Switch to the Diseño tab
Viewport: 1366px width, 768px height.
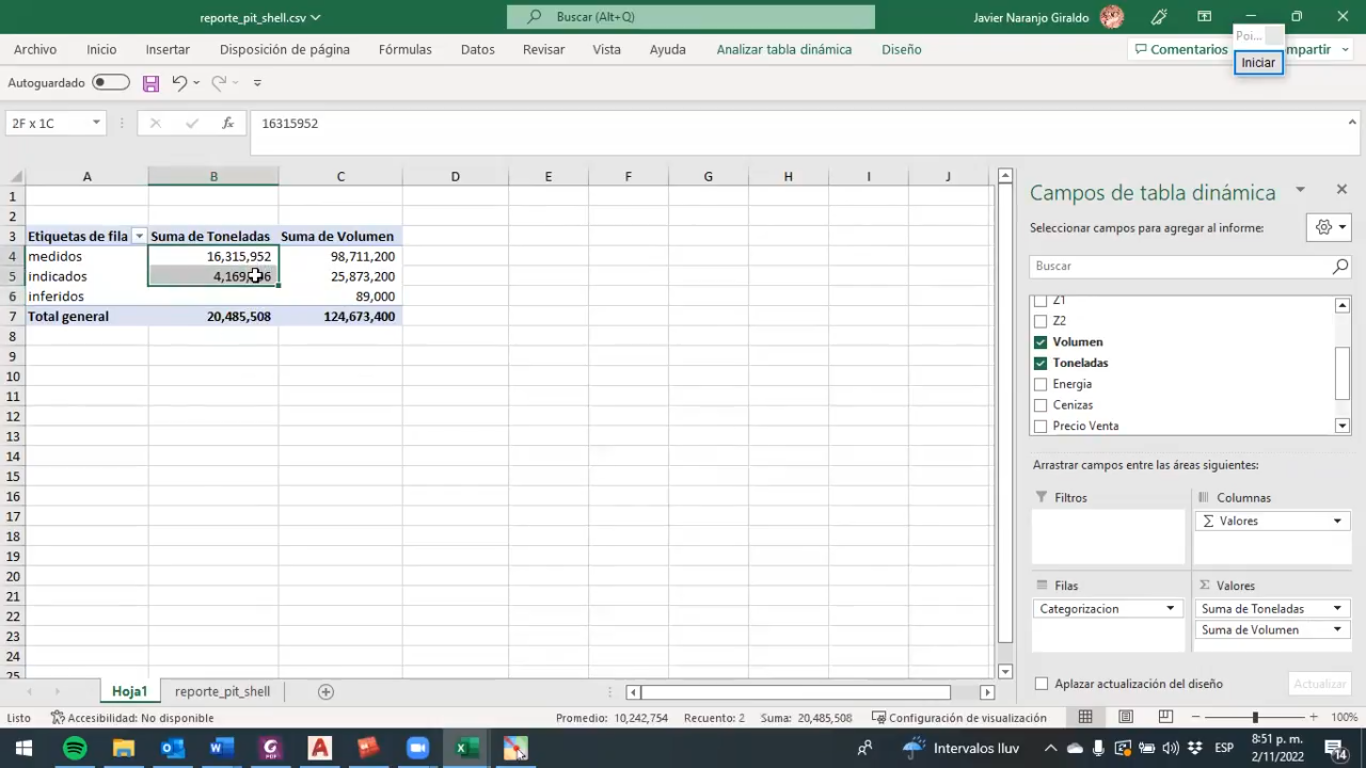click(901, 49)
